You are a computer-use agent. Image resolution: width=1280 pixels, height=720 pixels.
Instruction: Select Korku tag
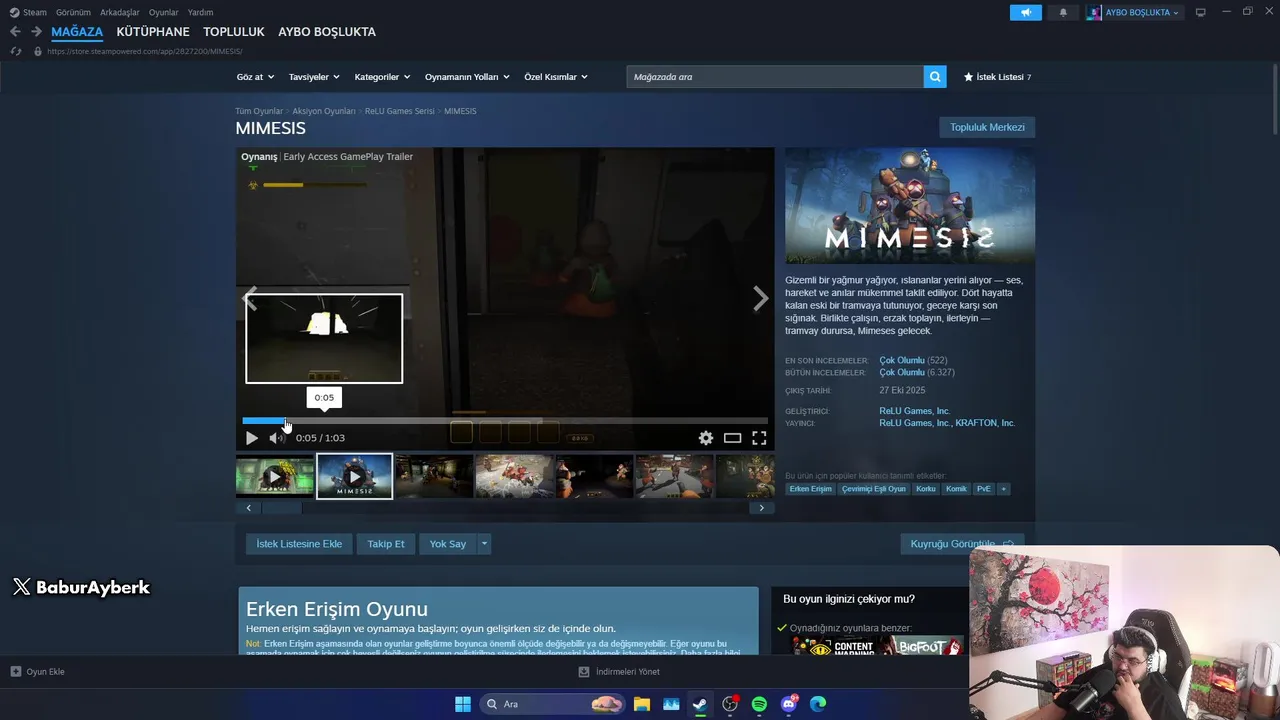tap(926, 489)
